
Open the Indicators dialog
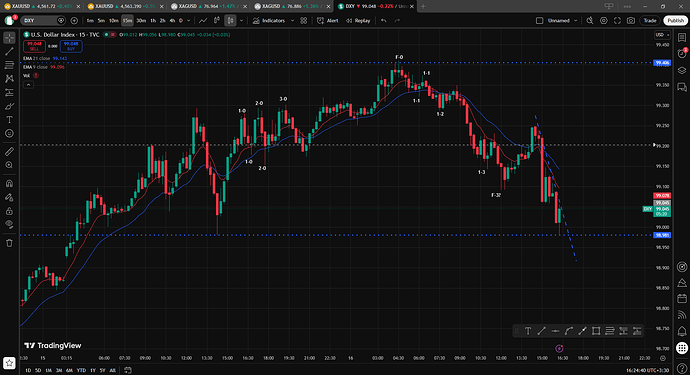click(268, 21)
